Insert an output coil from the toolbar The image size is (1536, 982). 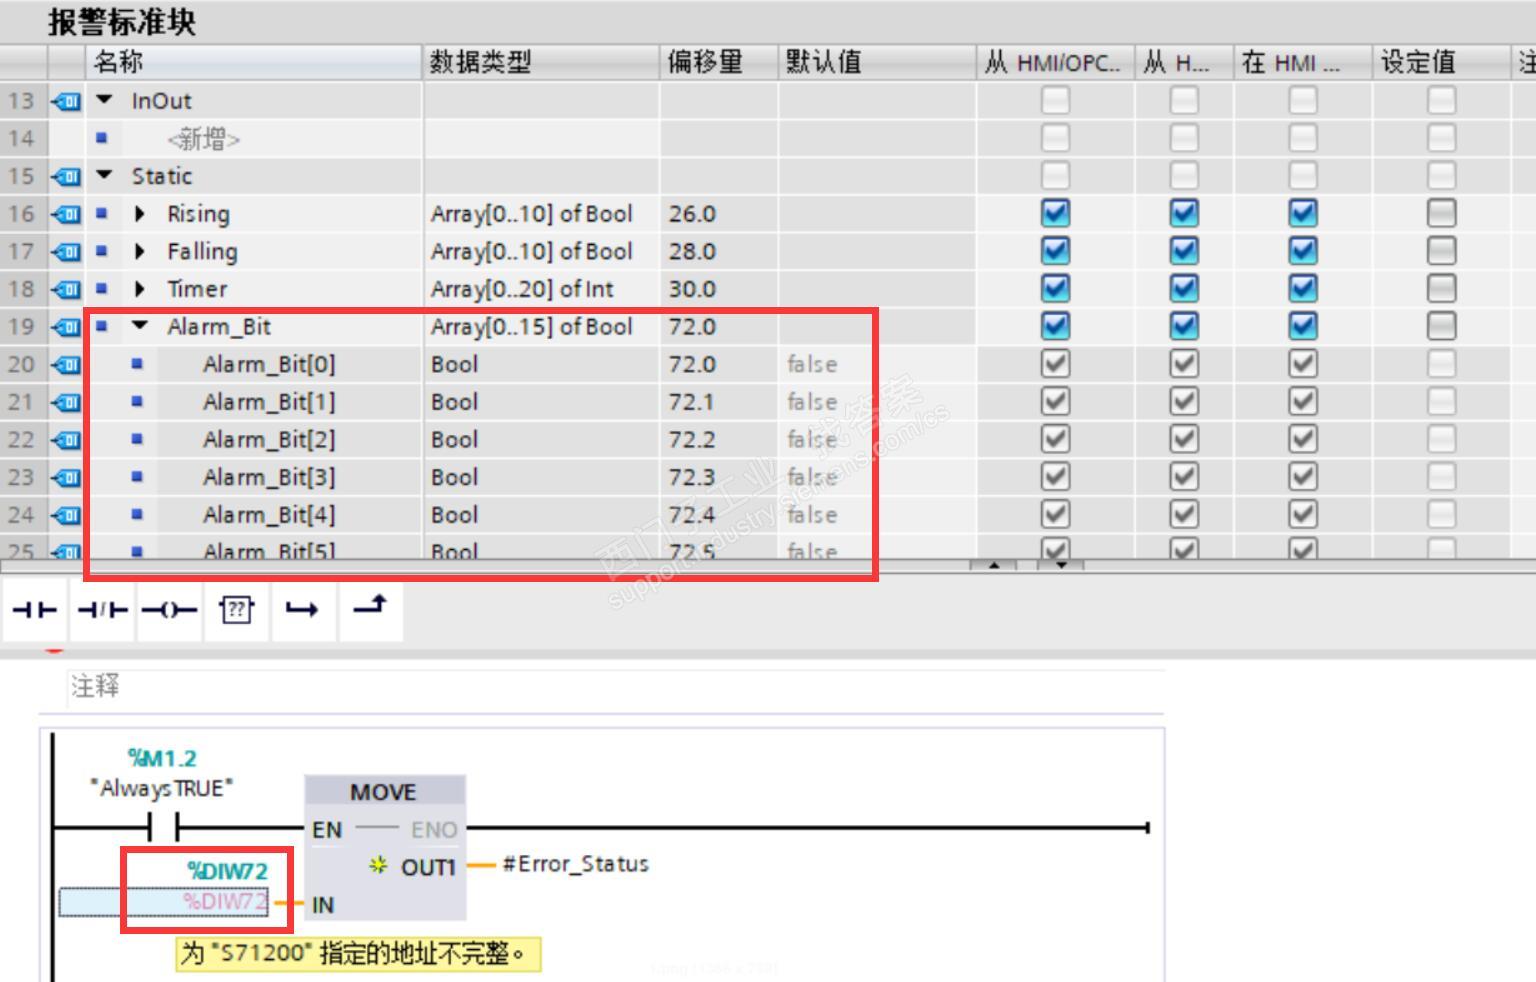click(x=169, y=609)
